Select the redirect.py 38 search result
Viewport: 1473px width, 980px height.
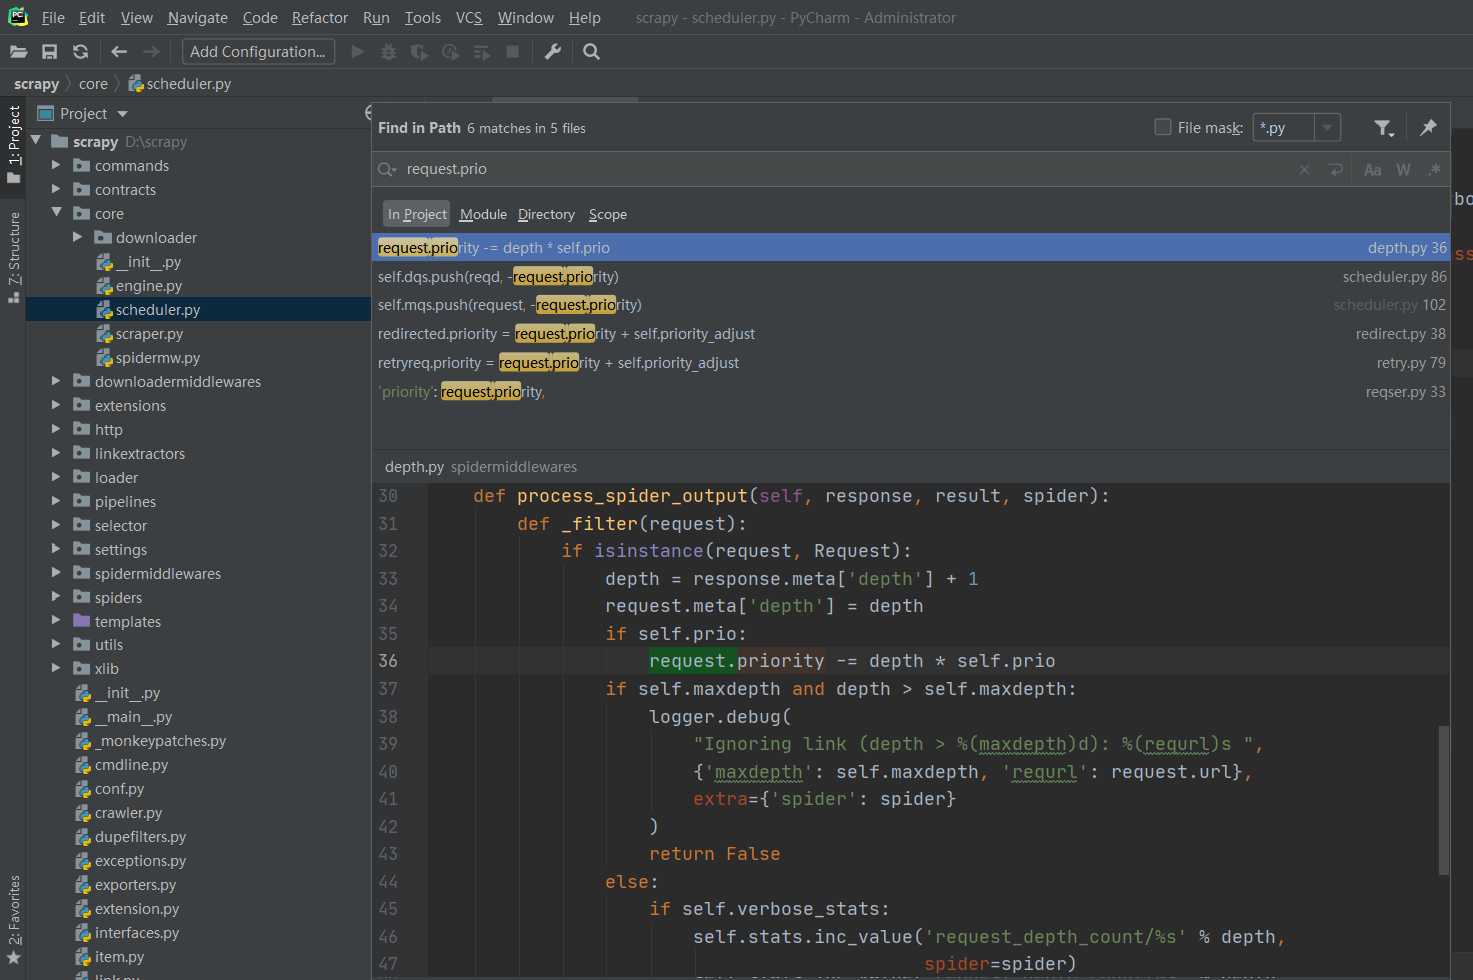[x=911, y=334]
